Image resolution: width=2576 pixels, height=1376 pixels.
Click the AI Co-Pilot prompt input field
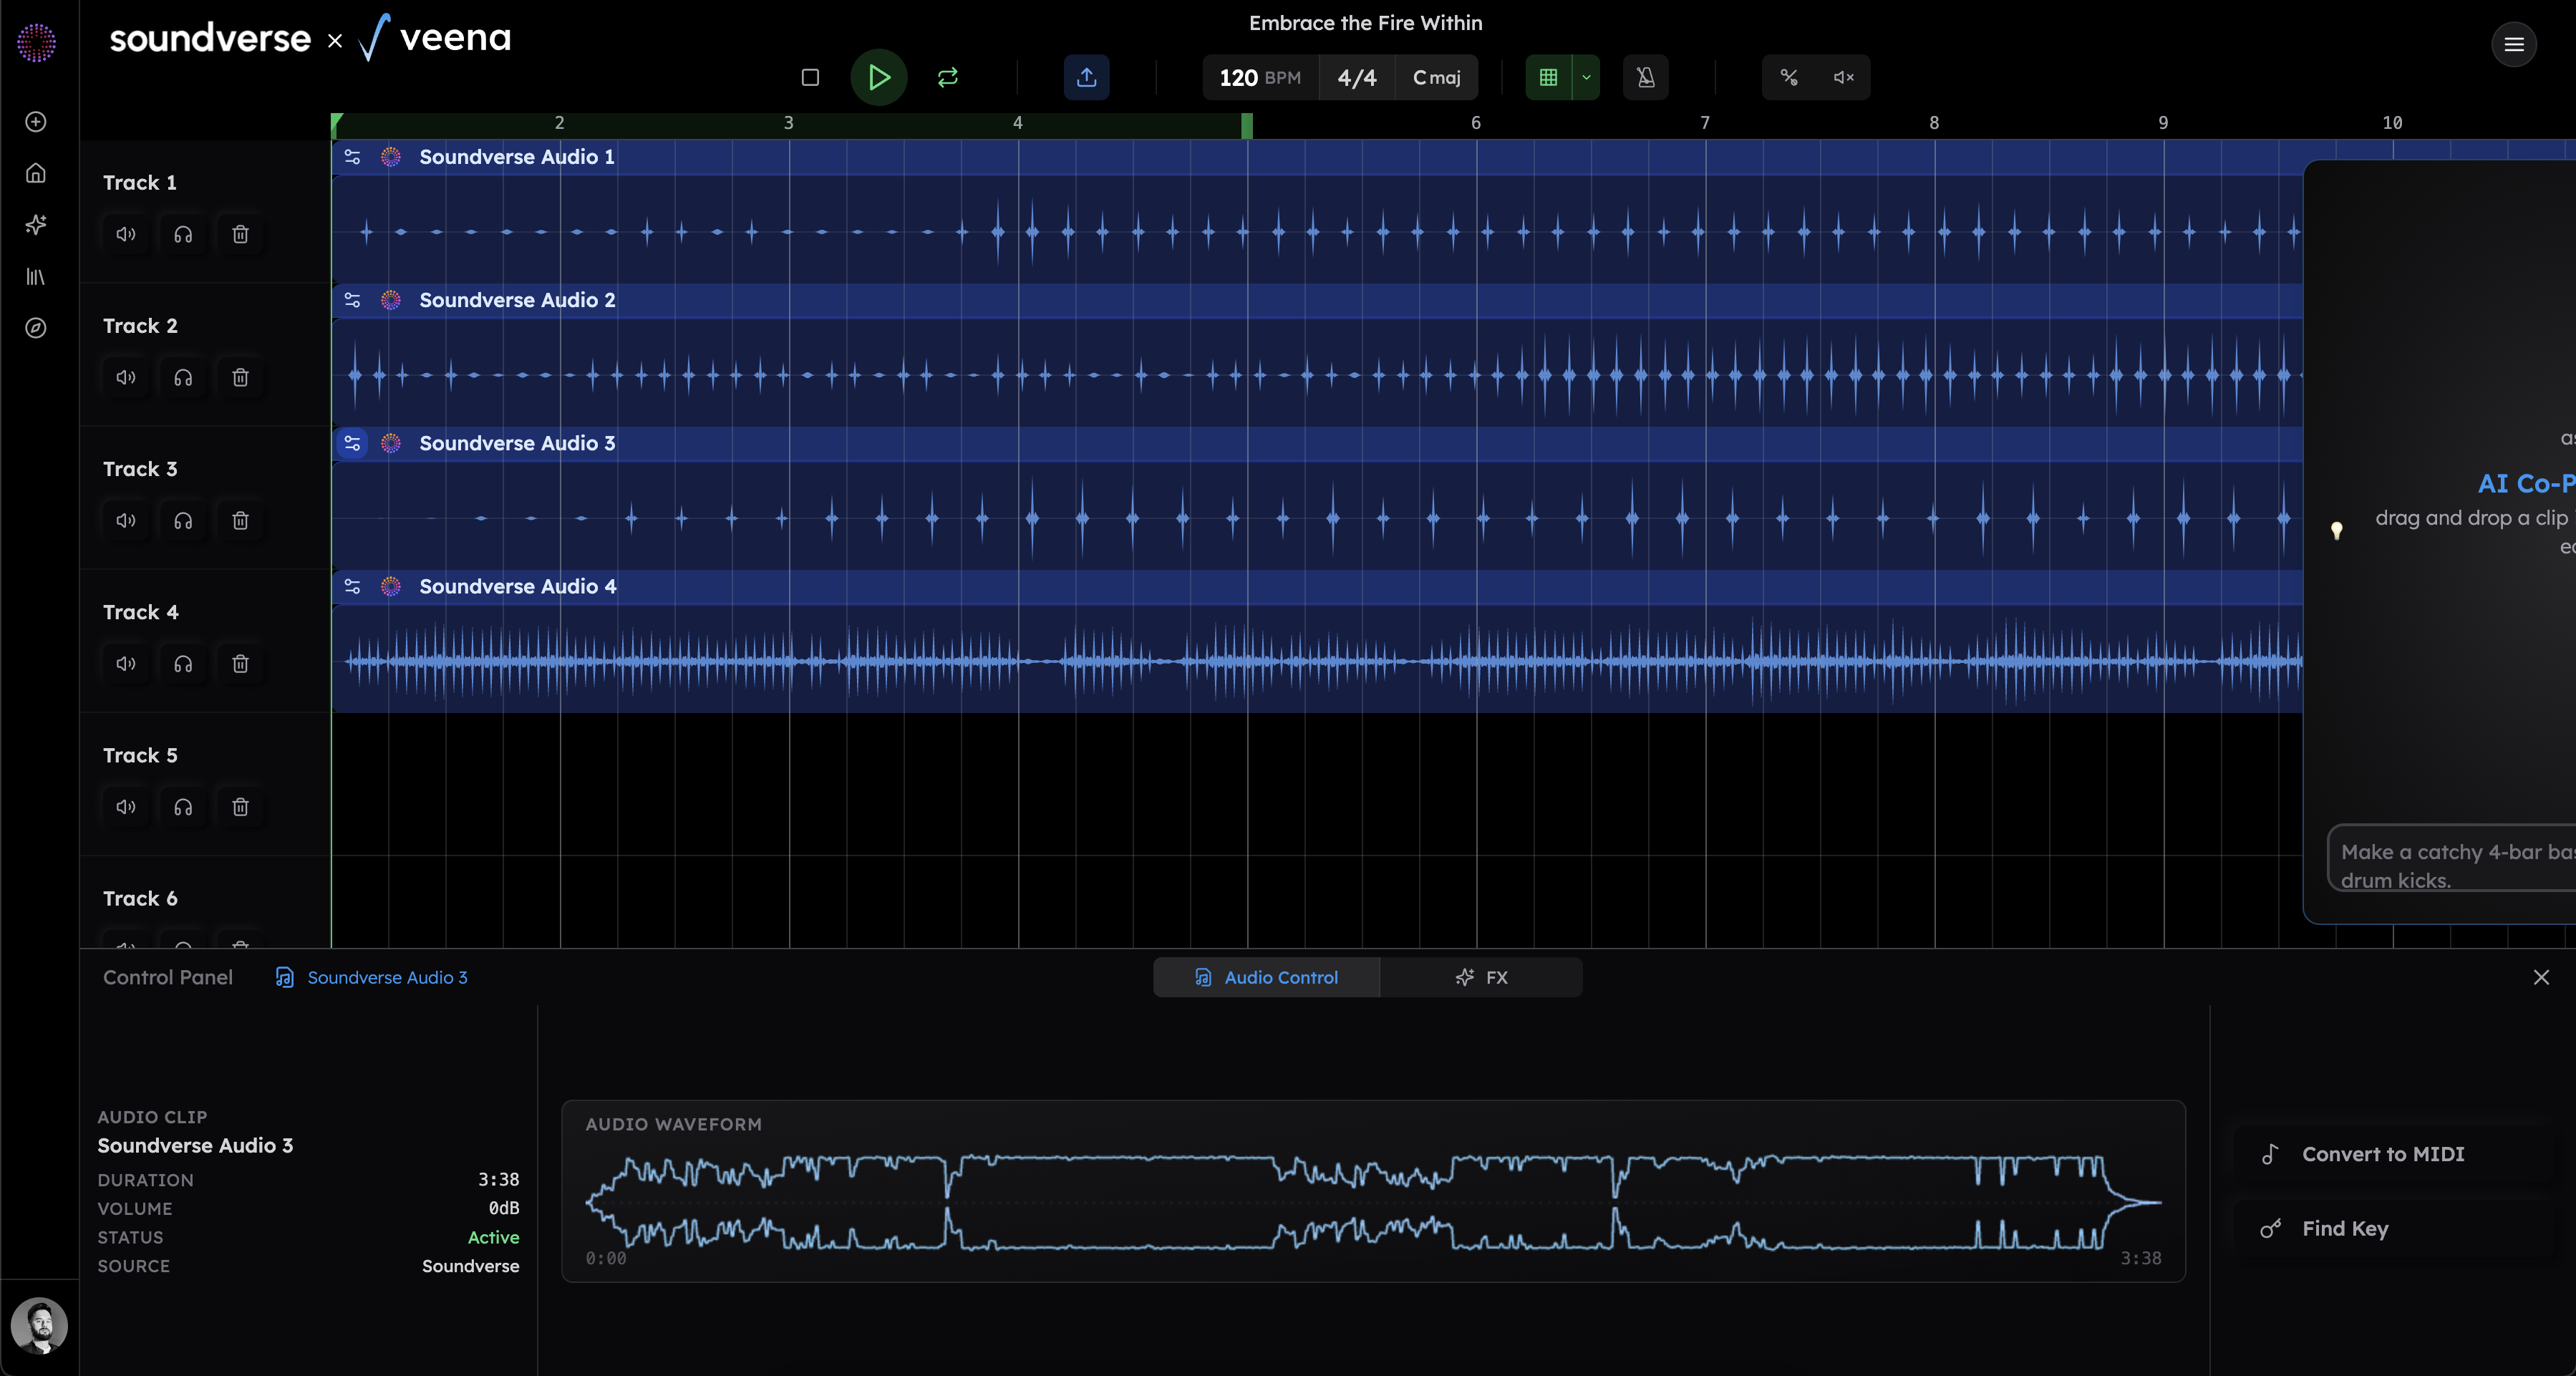pos(2452,858)
